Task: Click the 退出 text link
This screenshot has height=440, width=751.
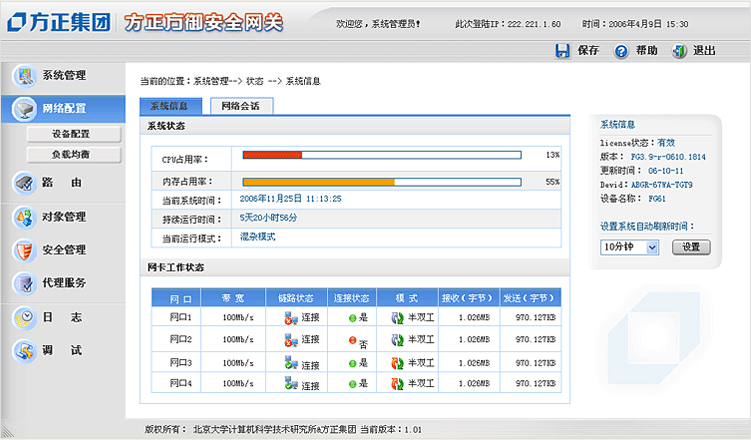Action: (x=704, y=50)
